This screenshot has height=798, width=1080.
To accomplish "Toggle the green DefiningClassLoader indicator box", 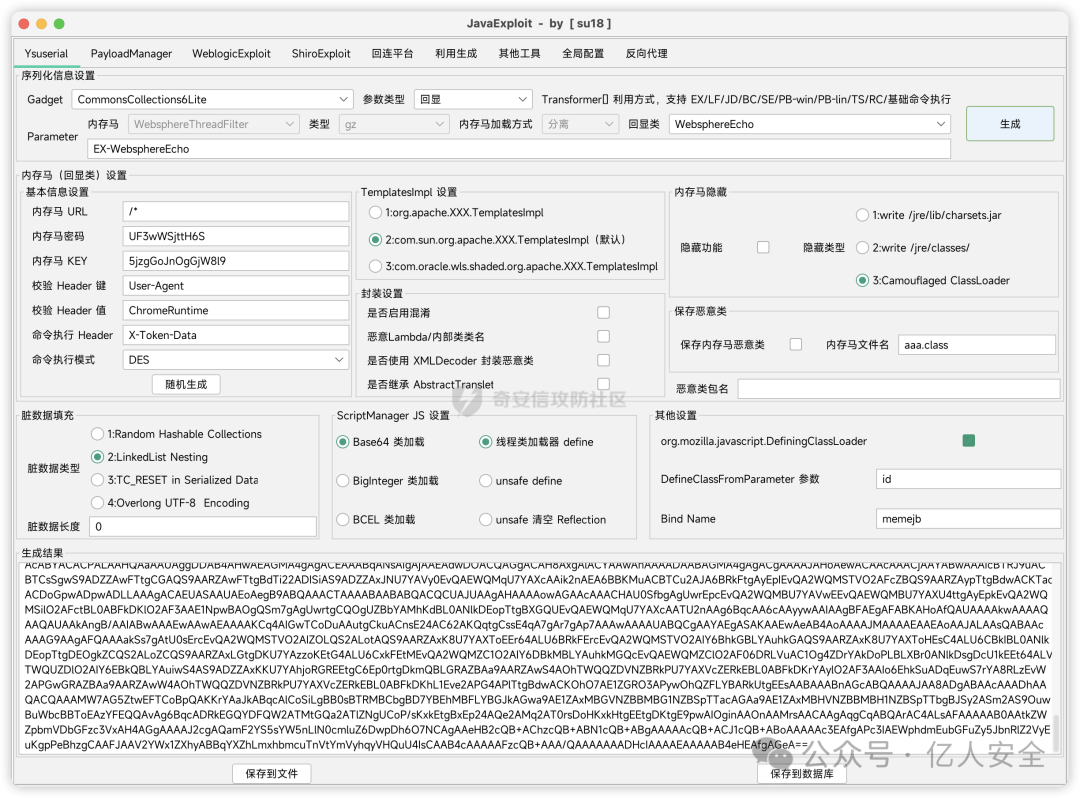I will tap(968, 441).
